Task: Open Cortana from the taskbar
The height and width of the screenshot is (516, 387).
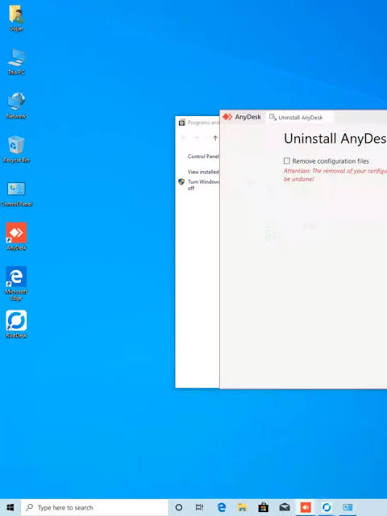Action: pyautogui.click(x=179, y=507)
